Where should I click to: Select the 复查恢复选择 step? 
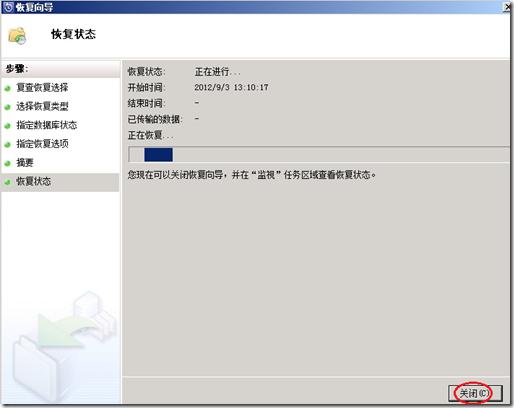(42, 88)
